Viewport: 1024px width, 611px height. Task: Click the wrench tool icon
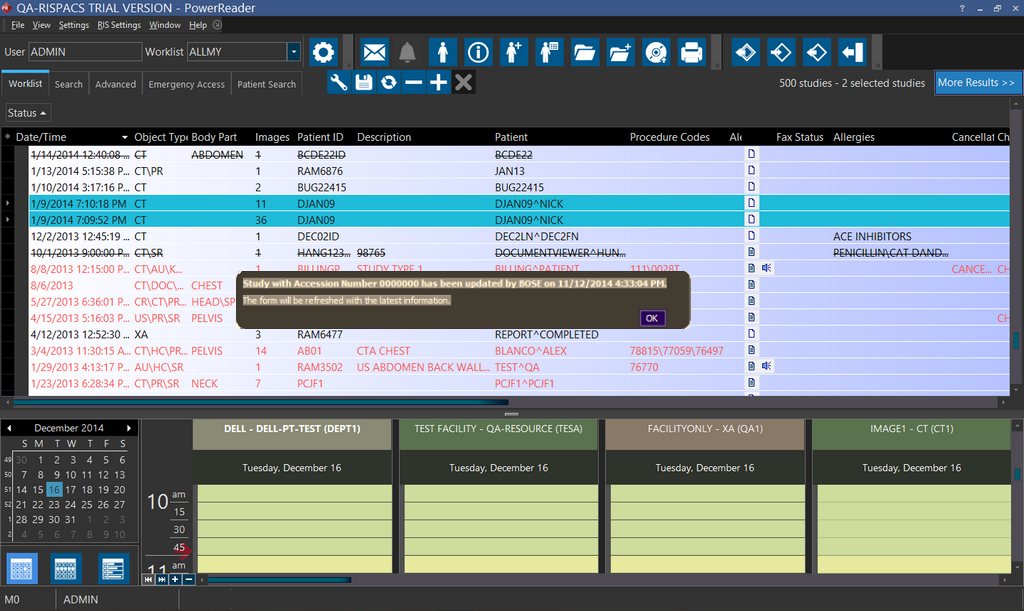[339, 83]
